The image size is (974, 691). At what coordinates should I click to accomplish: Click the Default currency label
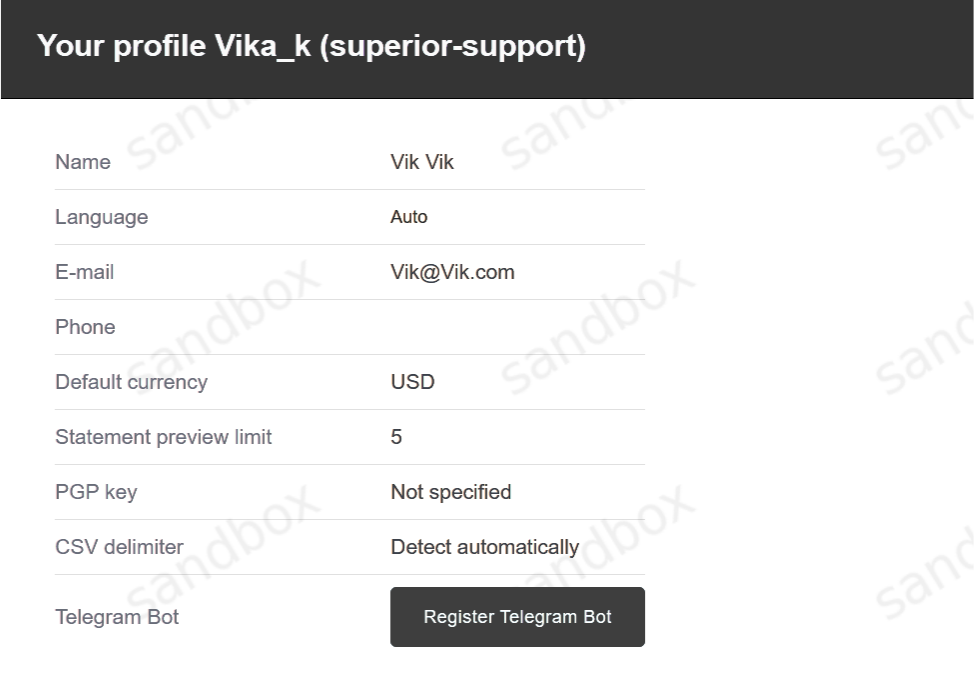coord(131,382)
